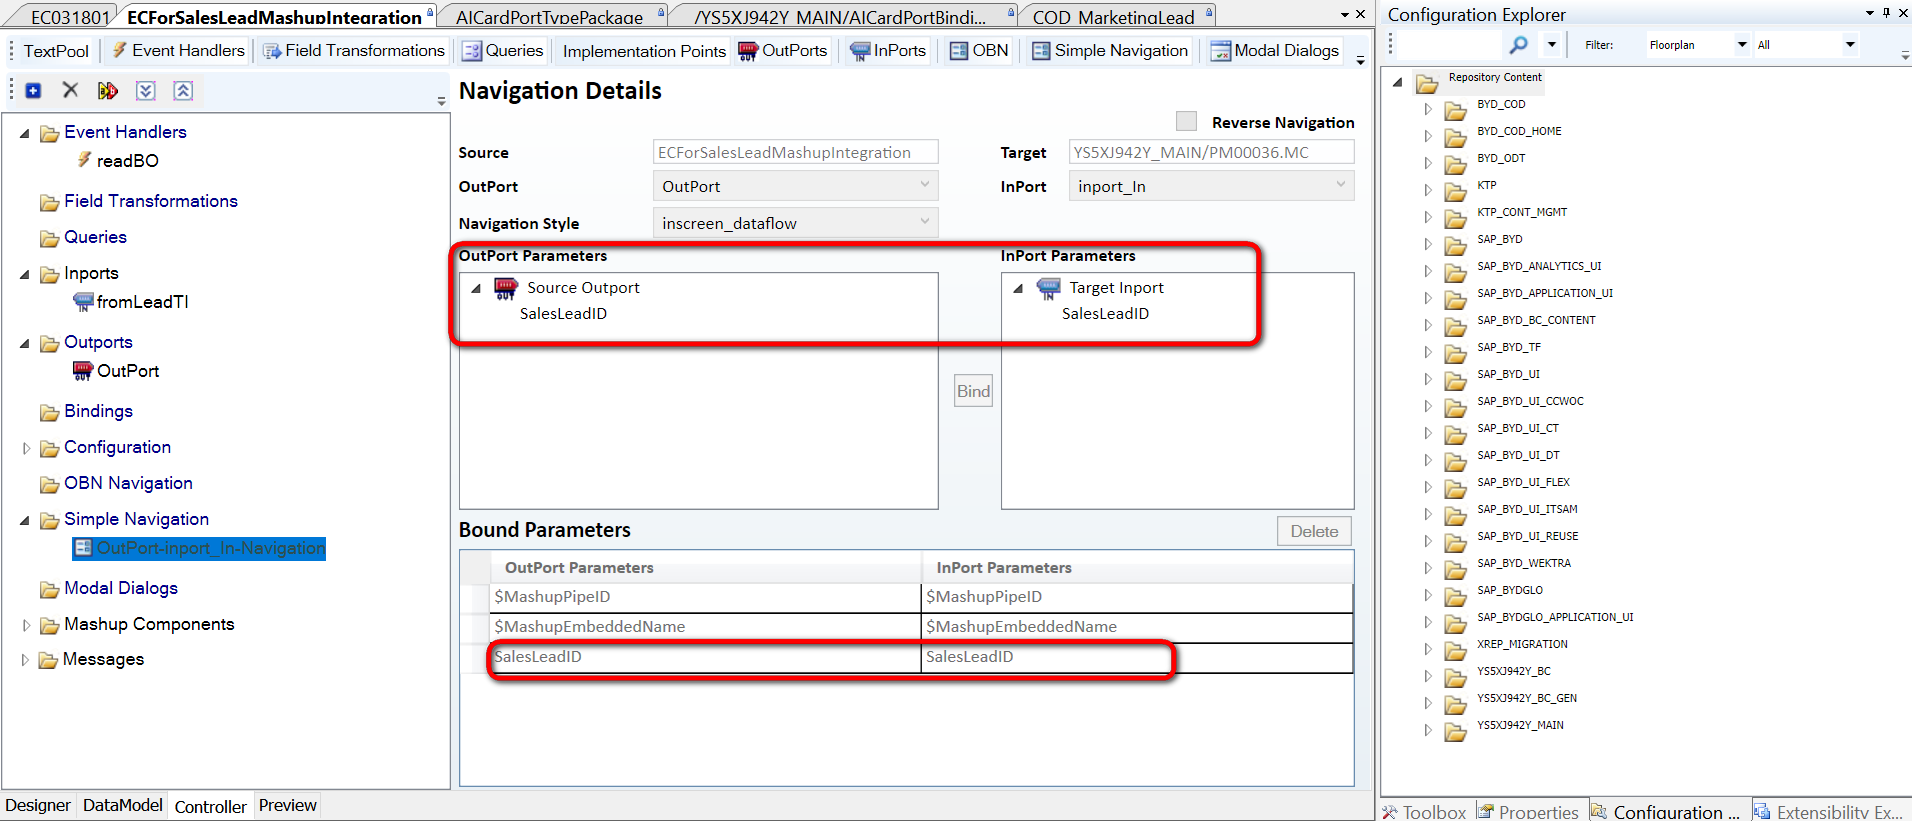Open the Event Handlers toolbar tab
1912x821 pixels.
178,50
